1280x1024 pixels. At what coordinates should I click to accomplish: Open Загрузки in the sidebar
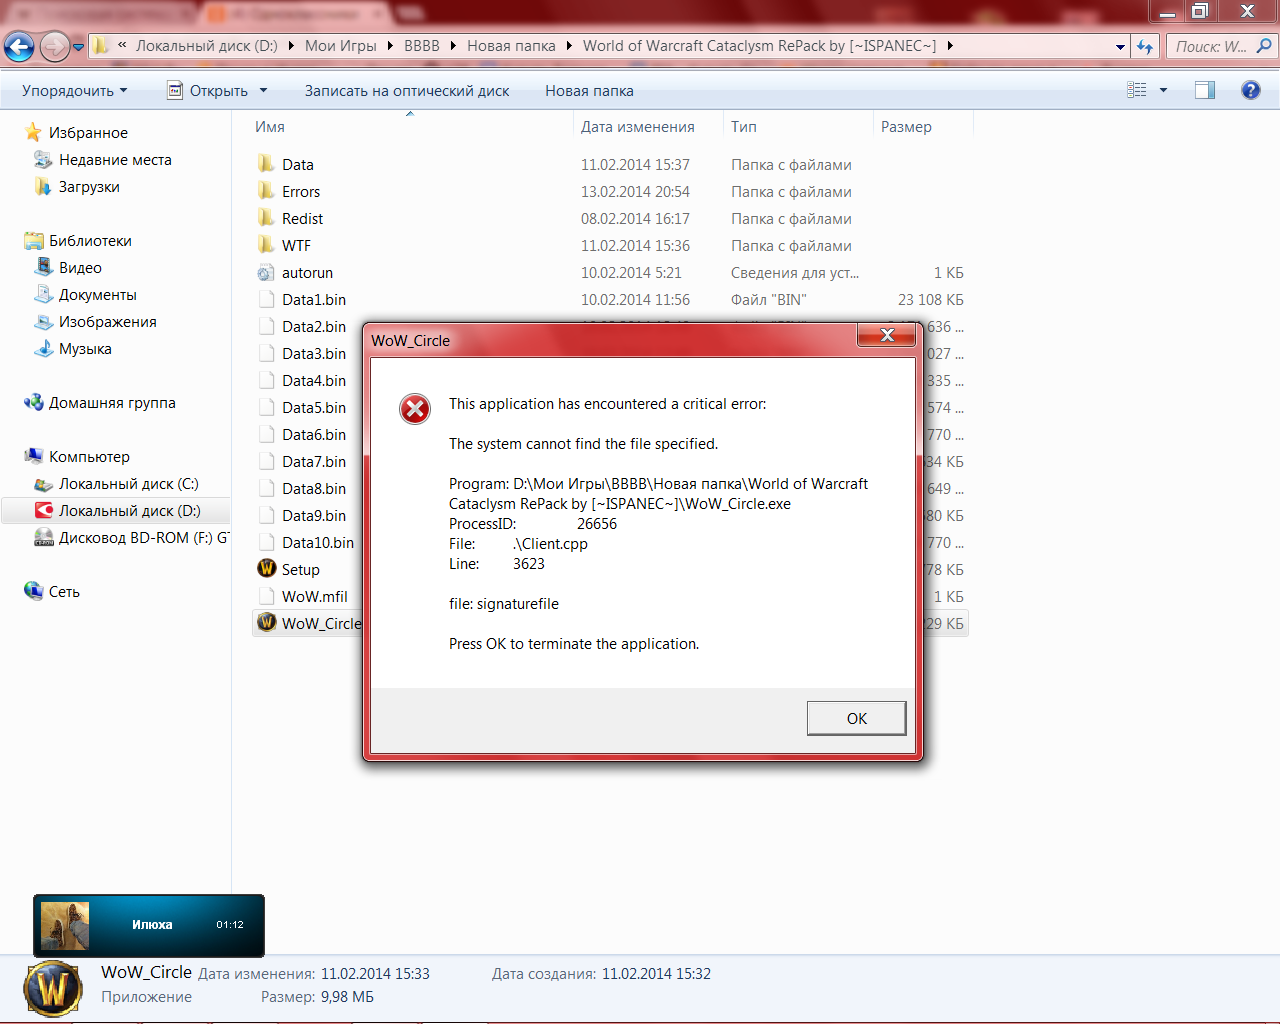(76, 186)
